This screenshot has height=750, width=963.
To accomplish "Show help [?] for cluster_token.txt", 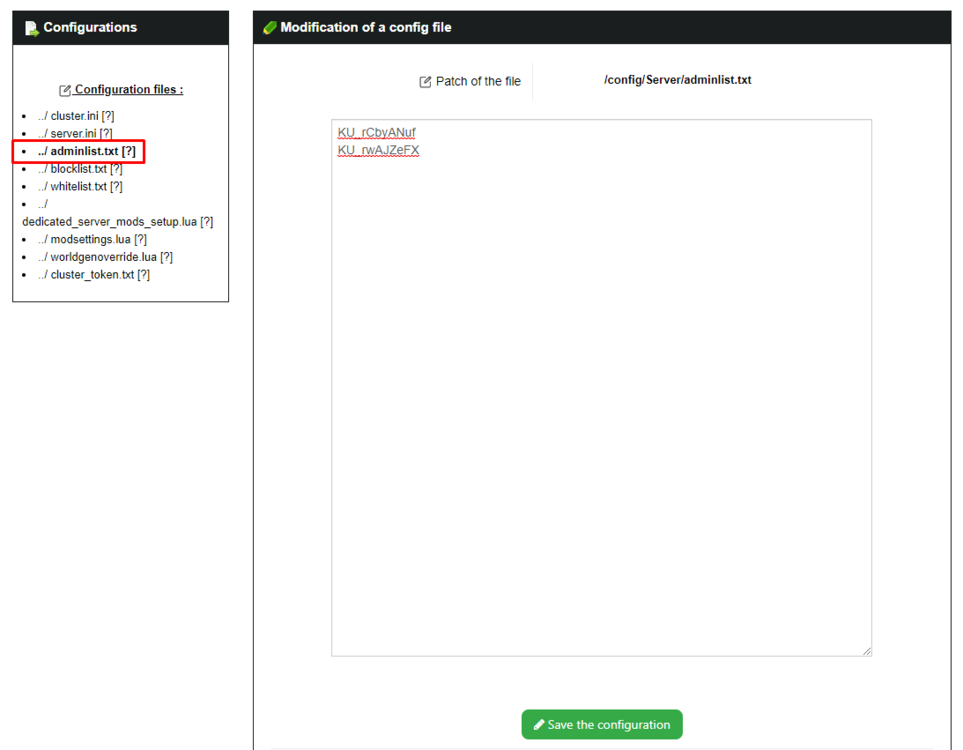I will pyautogui.click(x=144, y=274).
